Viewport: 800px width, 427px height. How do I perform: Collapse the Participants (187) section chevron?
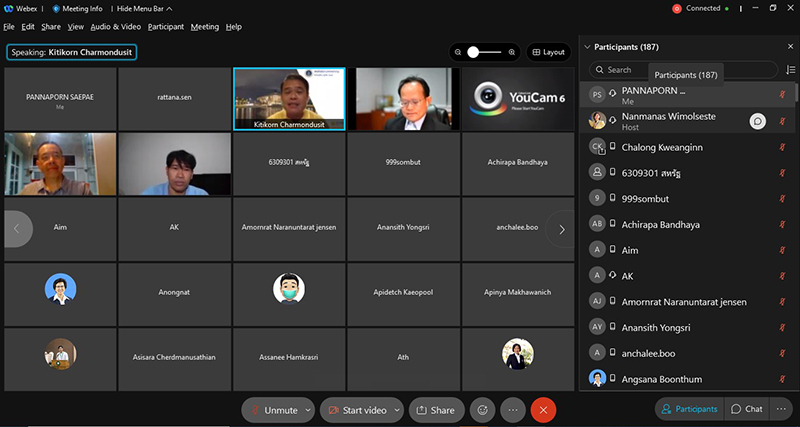click(x=586, y=47)
